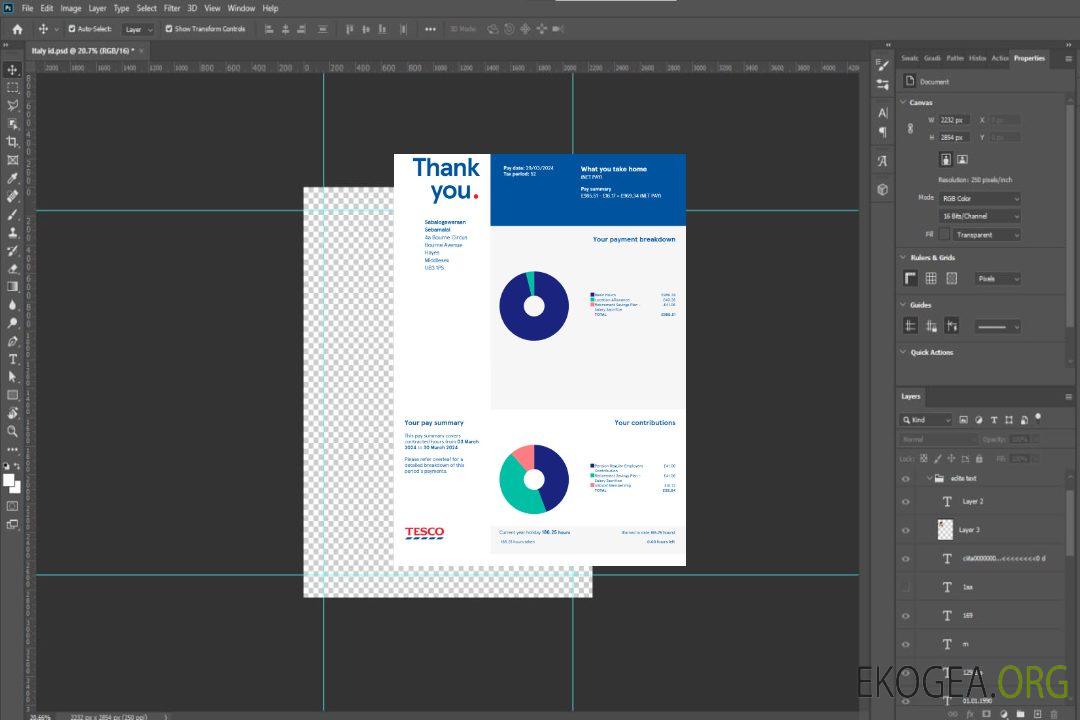Screen dimensions: 1080x720
Task: Select the Hand tool
Action: point(12,413)
